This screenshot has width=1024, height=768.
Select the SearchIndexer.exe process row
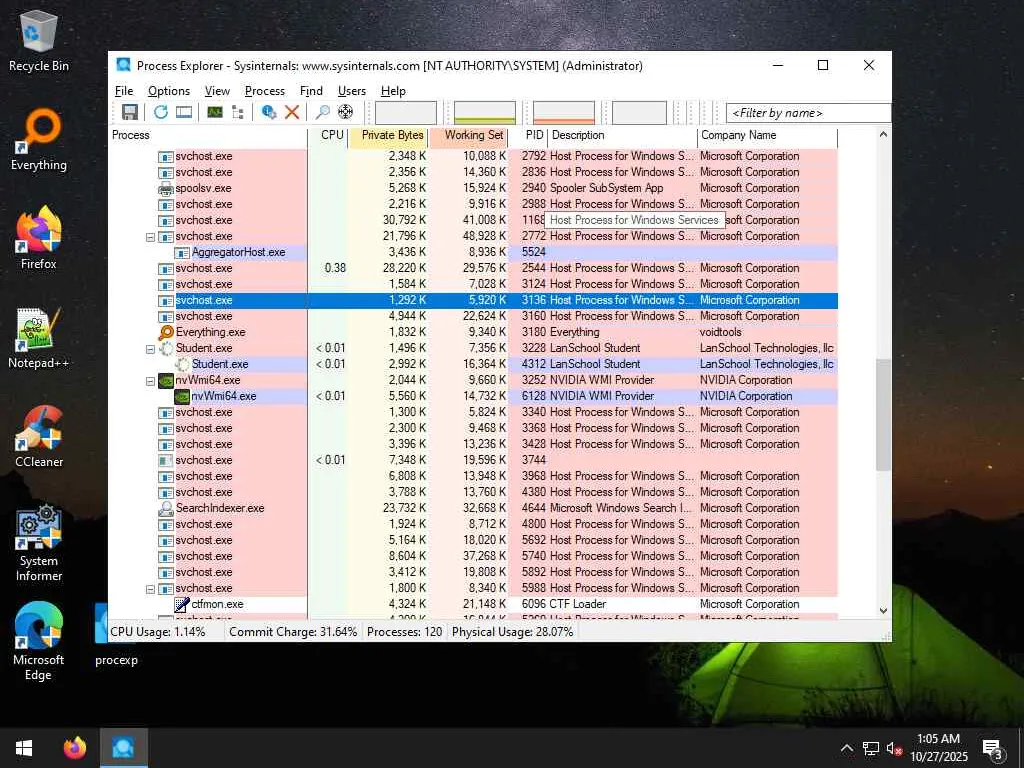pyautogui.click(x=473, y=508)
